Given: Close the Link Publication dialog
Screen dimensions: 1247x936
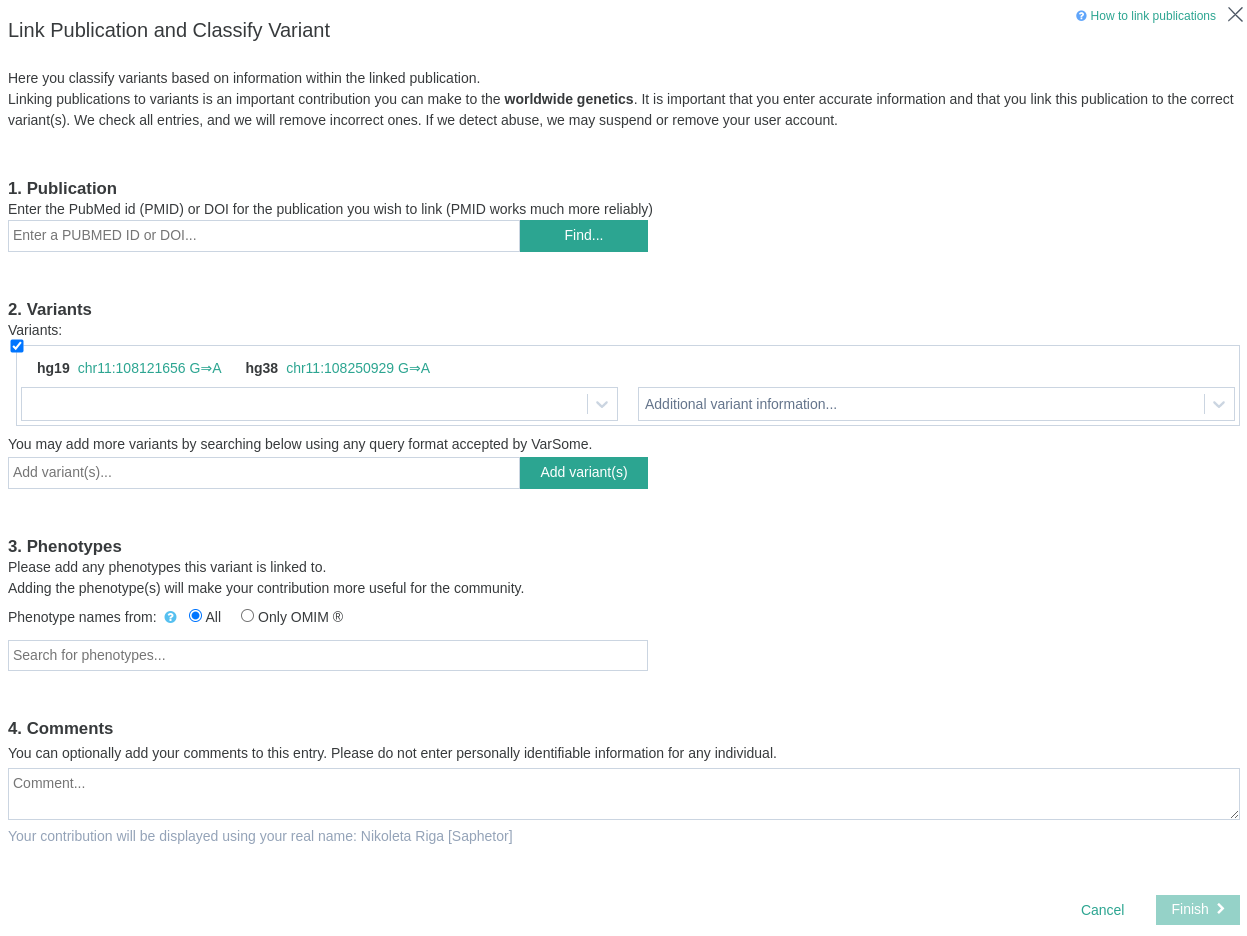Looking at the screenshot, I should pos(1235,15).
